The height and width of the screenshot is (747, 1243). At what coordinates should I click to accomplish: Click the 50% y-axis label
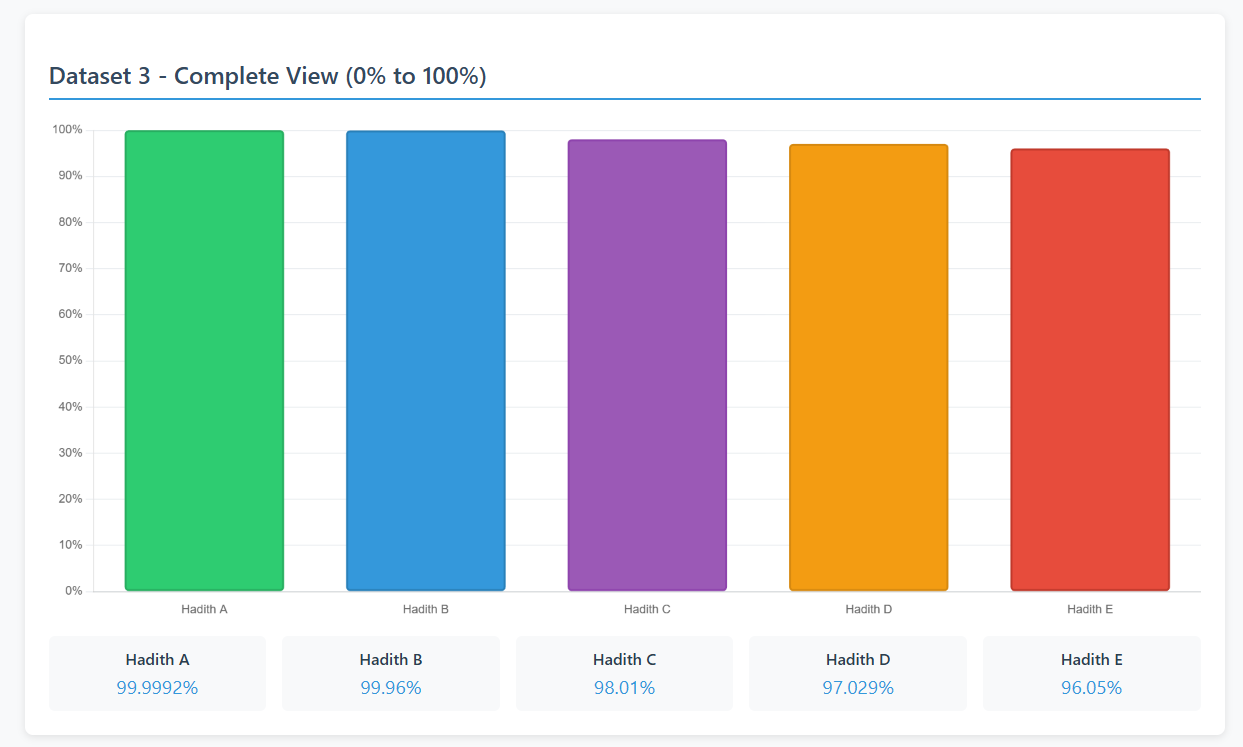pos(70,360)
